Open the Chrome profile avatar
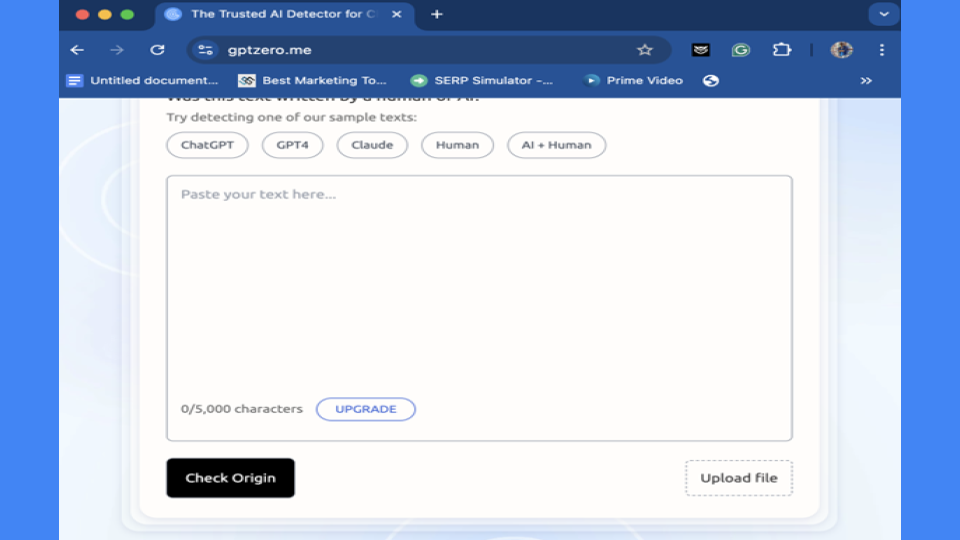960x540 pixels. 841,50
